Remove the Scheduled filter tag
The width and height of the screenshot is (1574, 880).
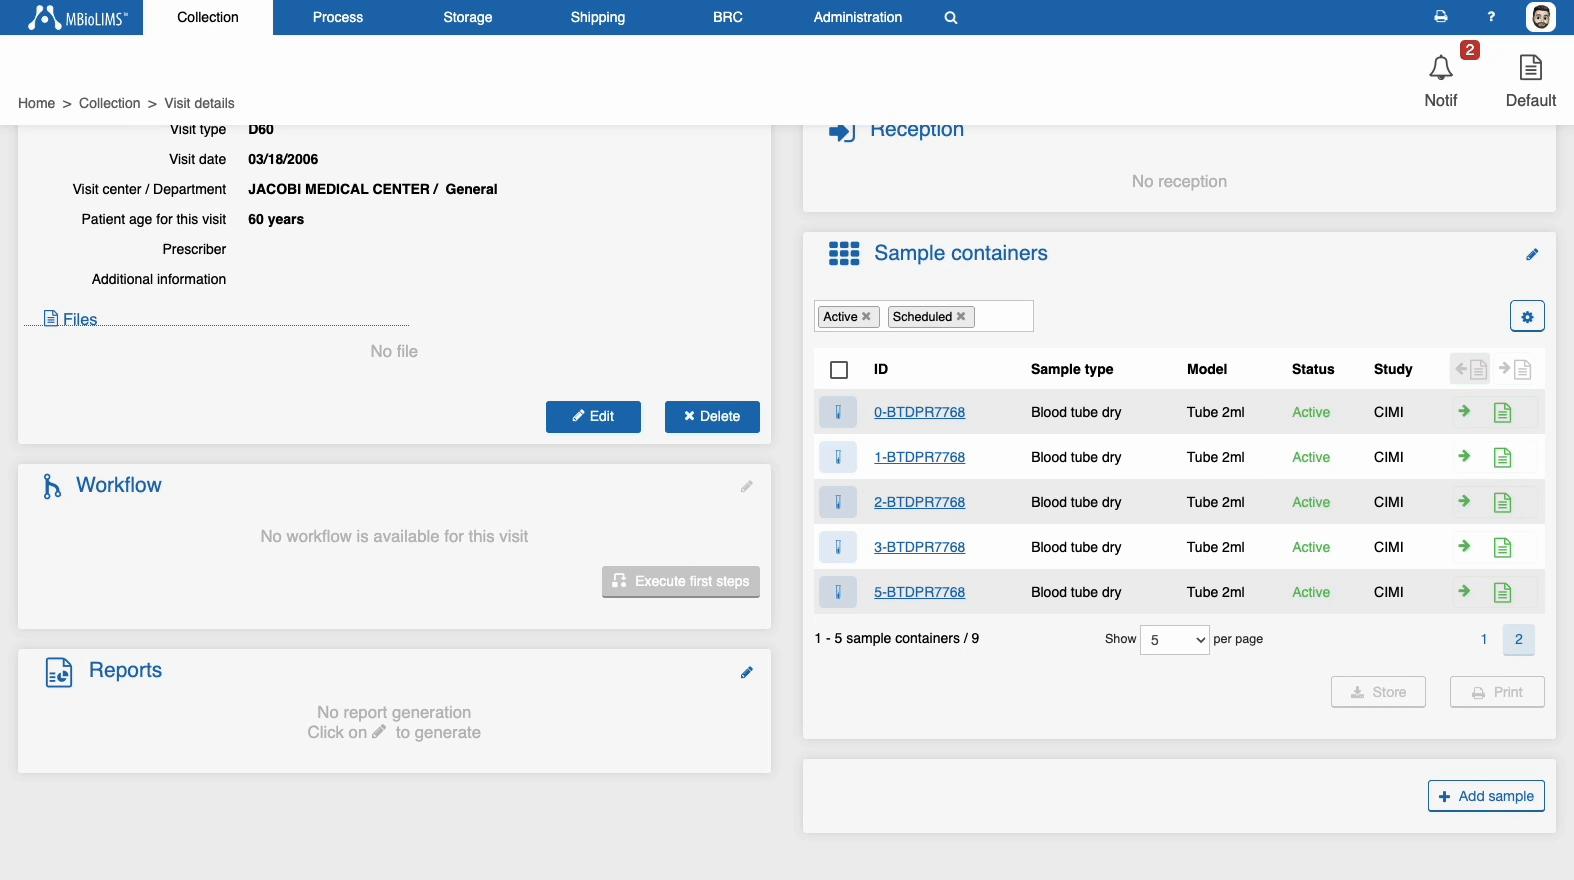961,317
